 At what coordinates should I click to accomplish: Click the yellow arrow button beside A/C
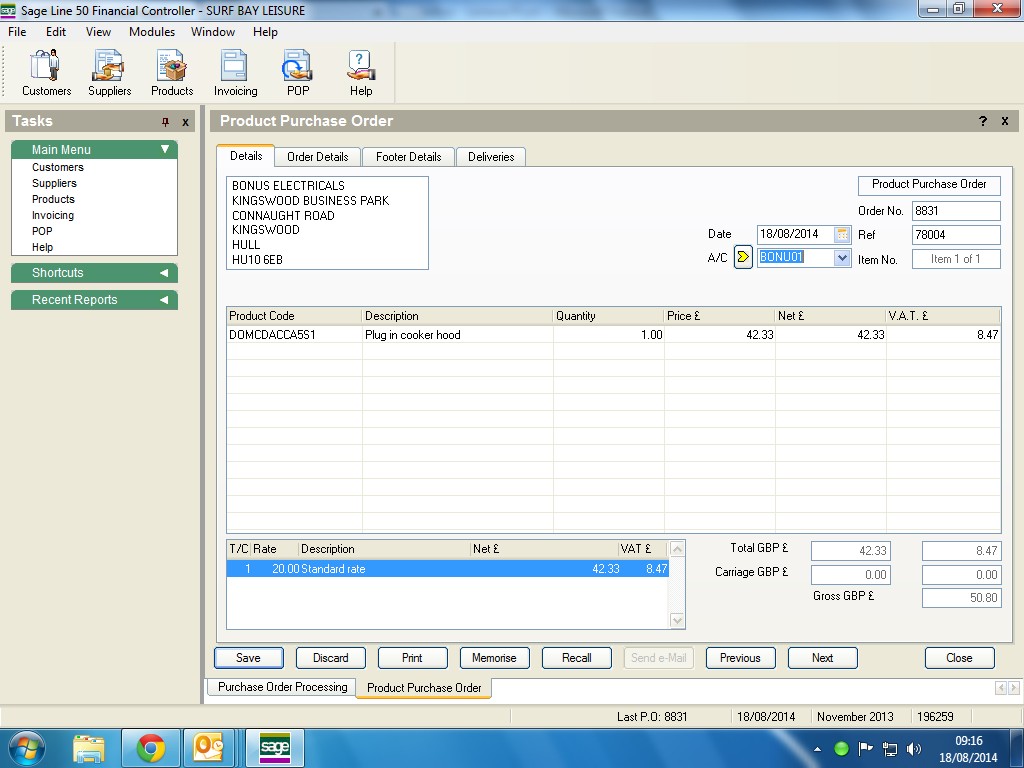743,258
